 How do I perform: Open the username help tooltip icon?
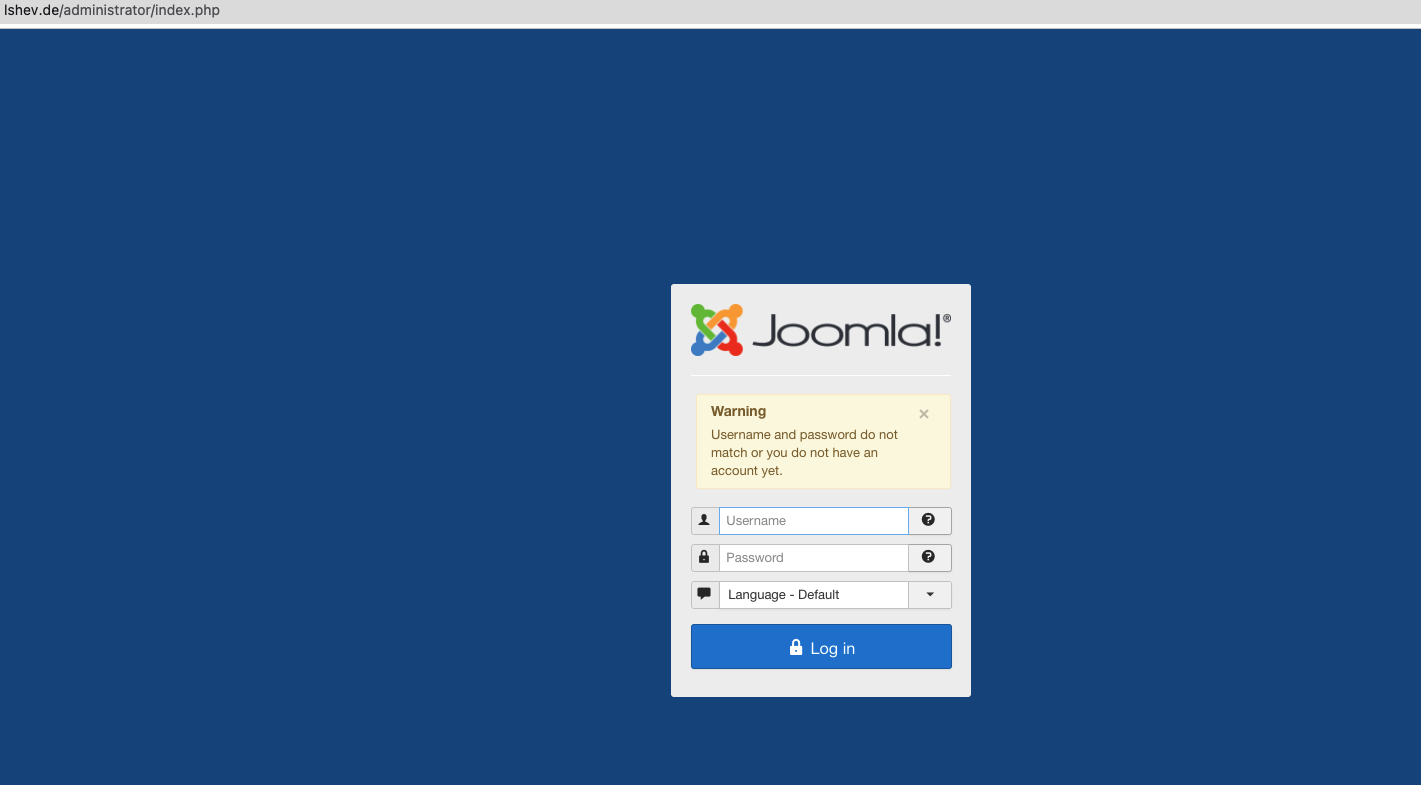[x=929, y=520]
